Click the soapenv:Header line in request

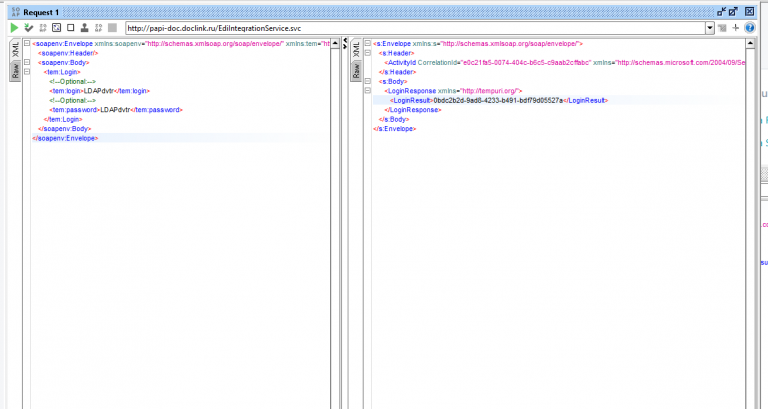pos(68,53)
